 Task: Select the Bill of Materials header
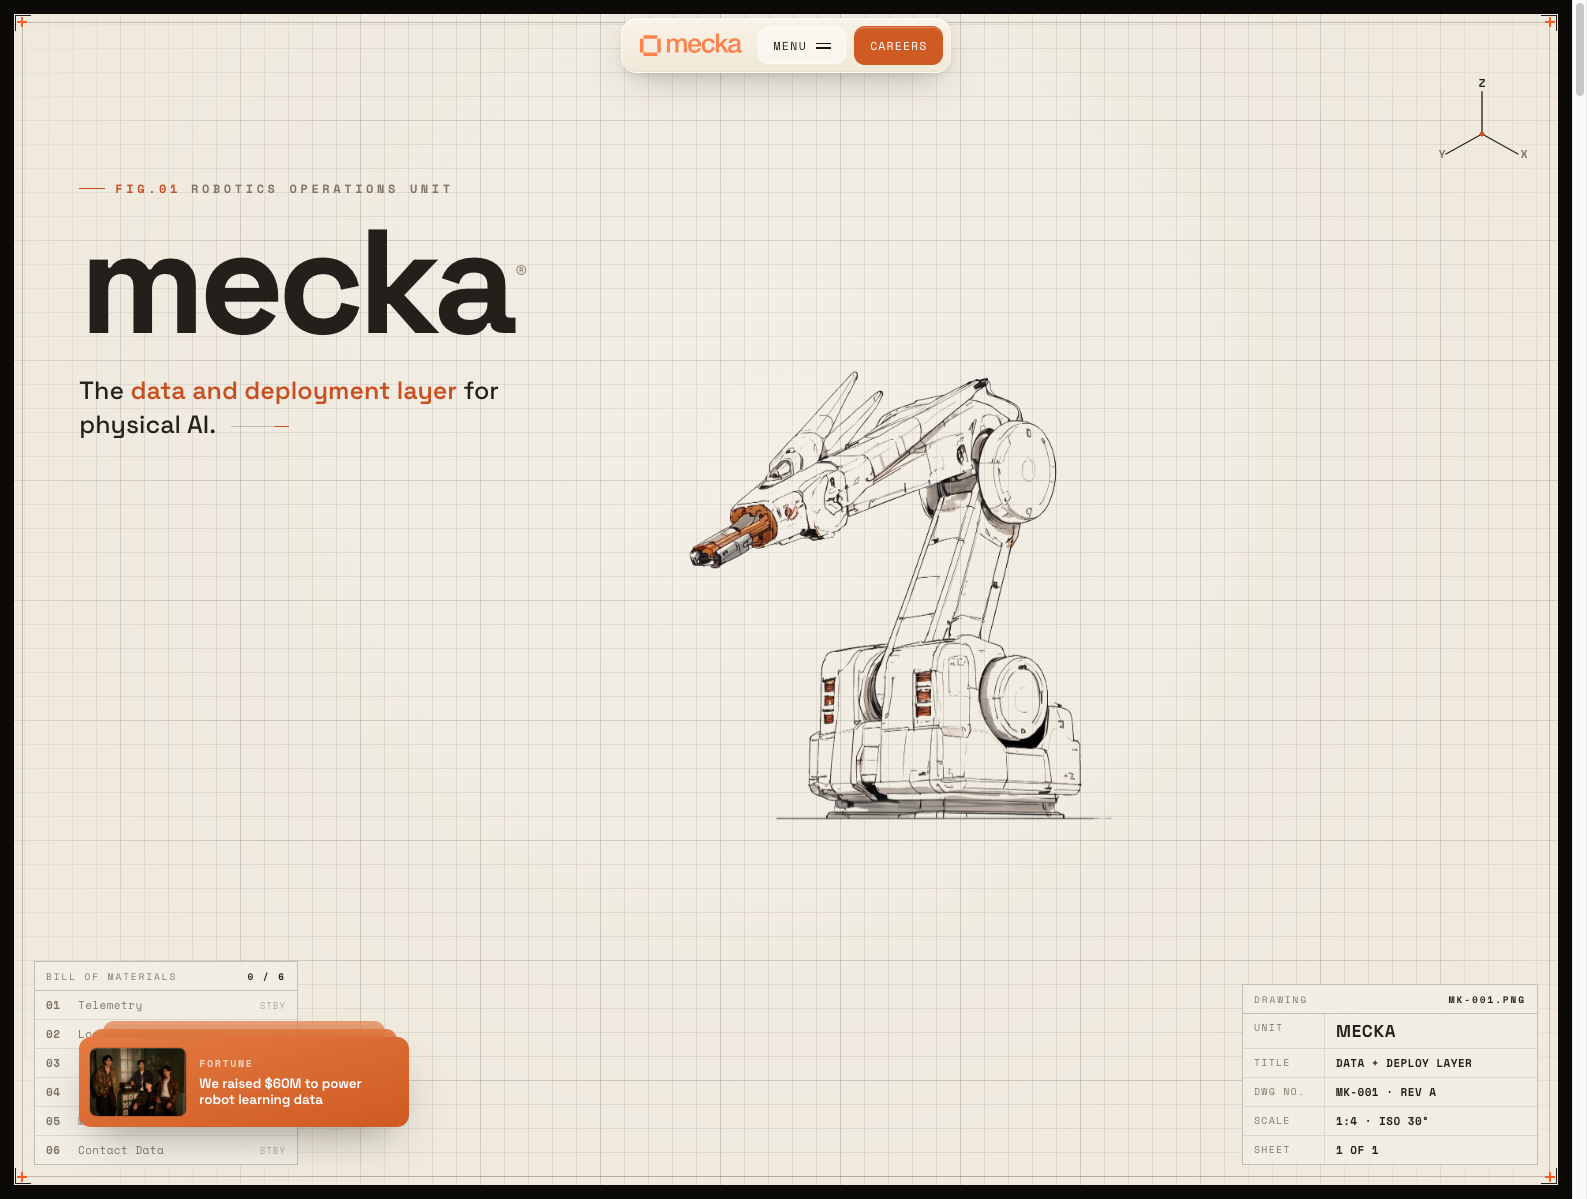tap(166, 976)
